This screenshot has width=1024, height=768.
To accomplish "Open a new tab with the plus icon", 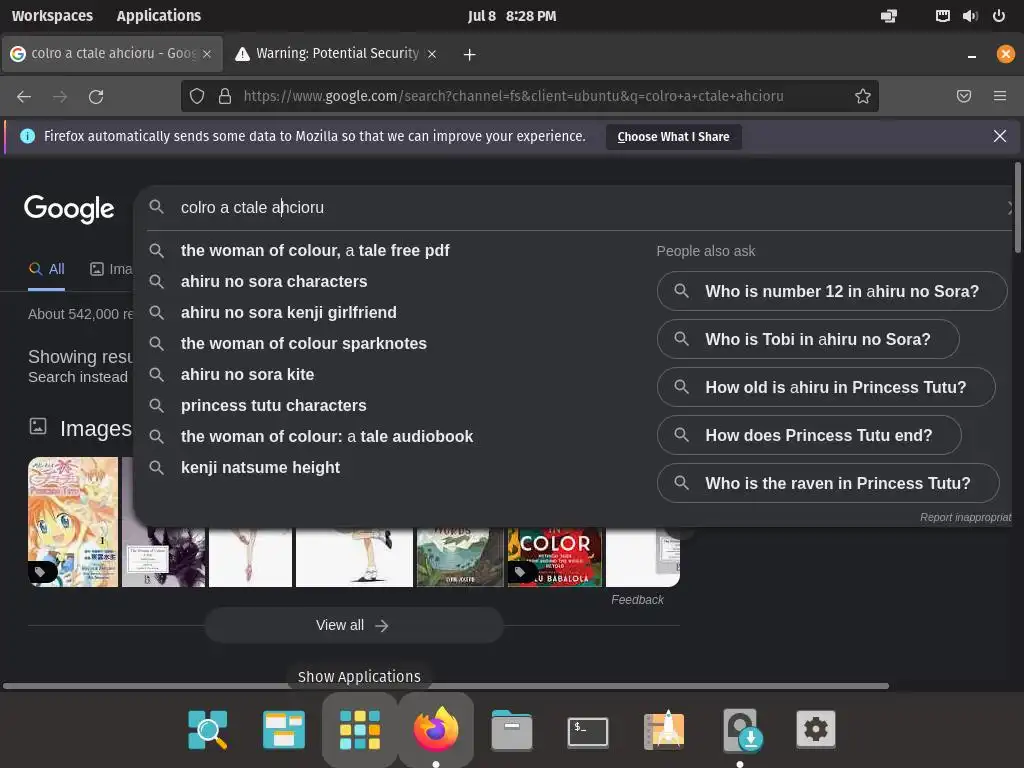I will pyautogui.click(x=469, y=54).
